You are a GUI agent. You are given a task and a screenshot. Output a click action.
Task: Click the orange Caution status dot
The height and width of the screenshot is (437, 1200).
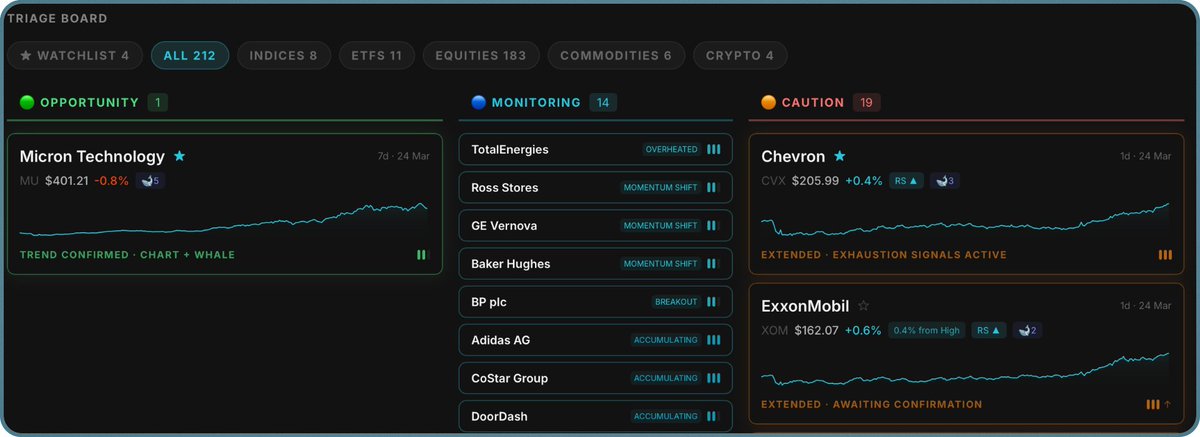pos(768,102)
